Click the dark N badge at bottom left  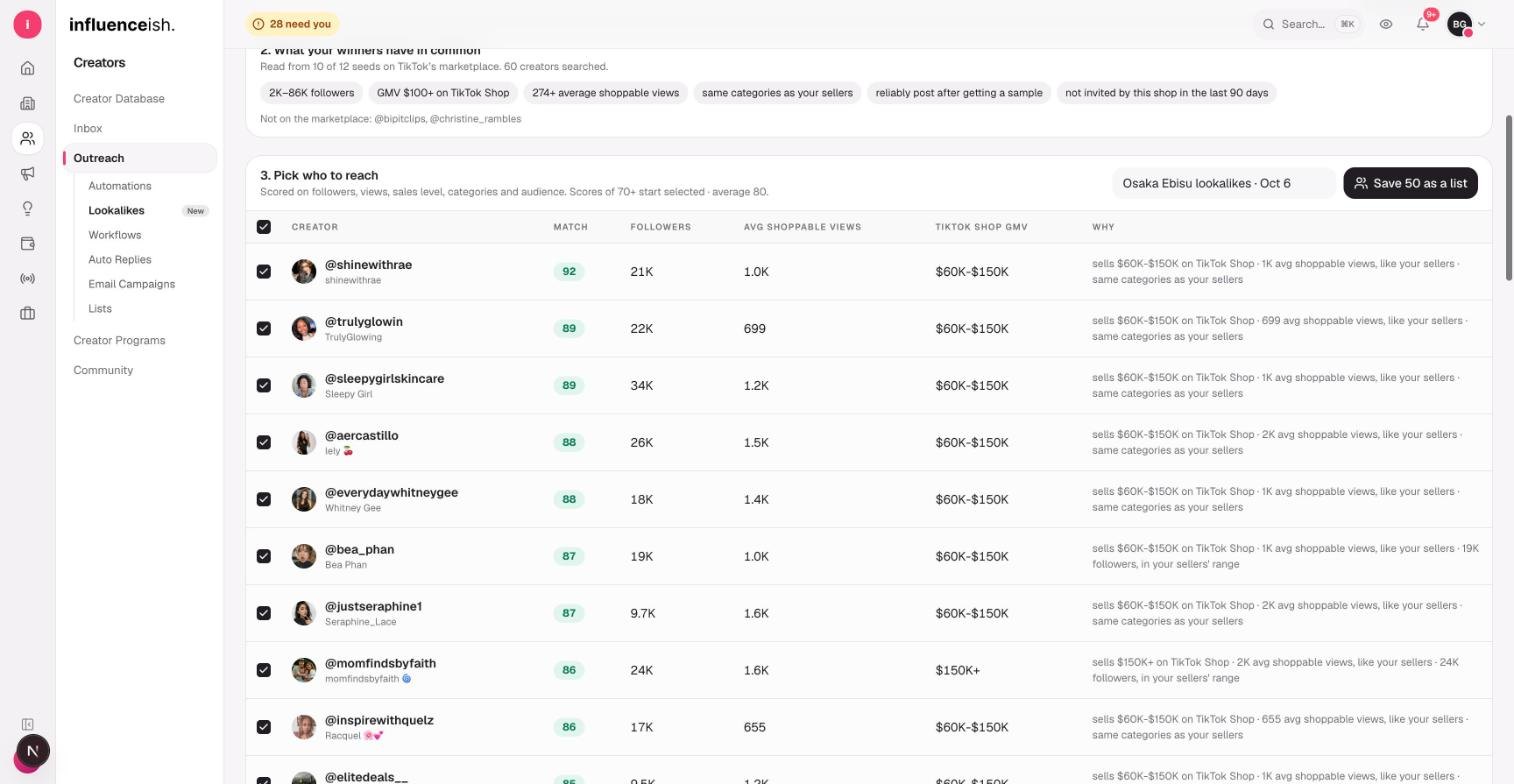(x=33, y=750)
